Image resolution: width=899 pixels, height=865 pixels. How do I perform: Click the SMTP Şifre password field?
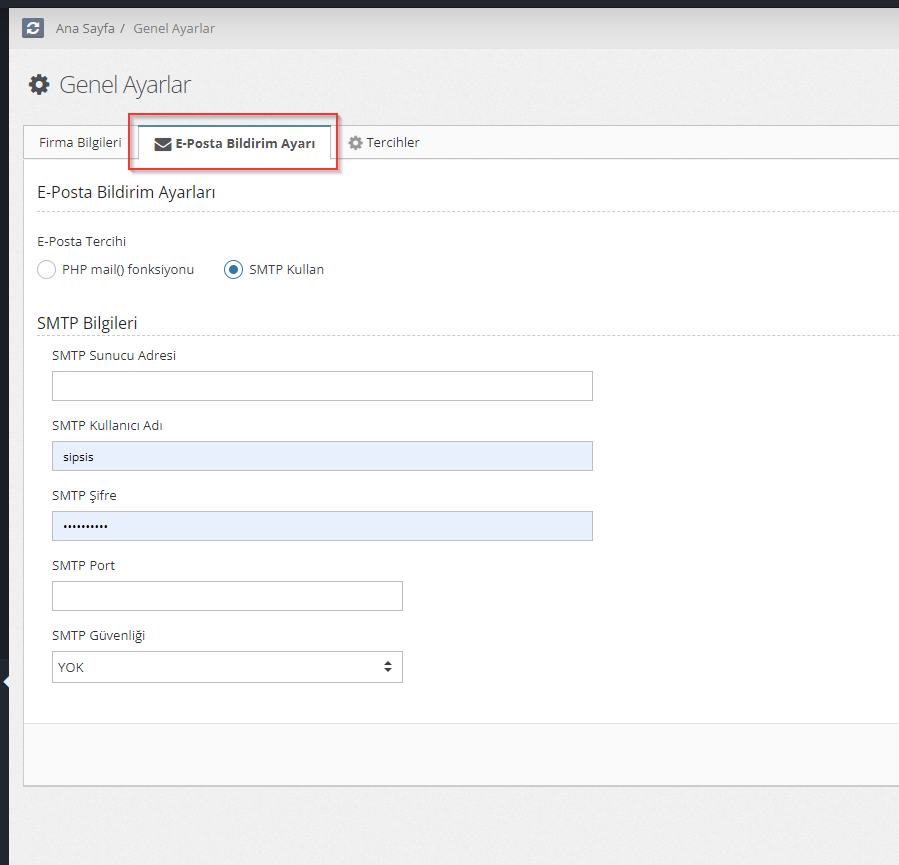pos(322,526)
